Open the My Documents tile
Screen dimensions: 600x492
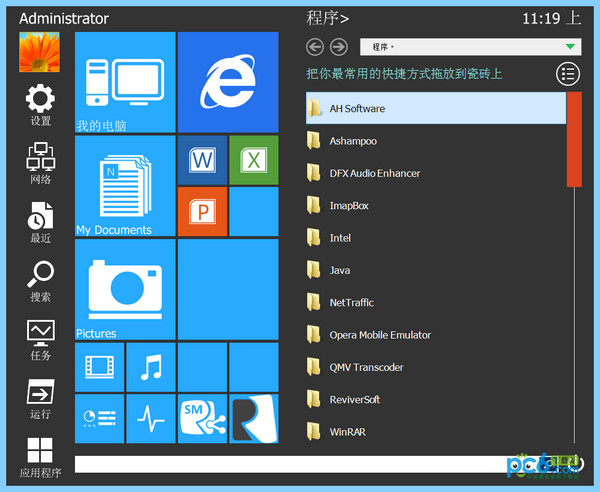125,186
